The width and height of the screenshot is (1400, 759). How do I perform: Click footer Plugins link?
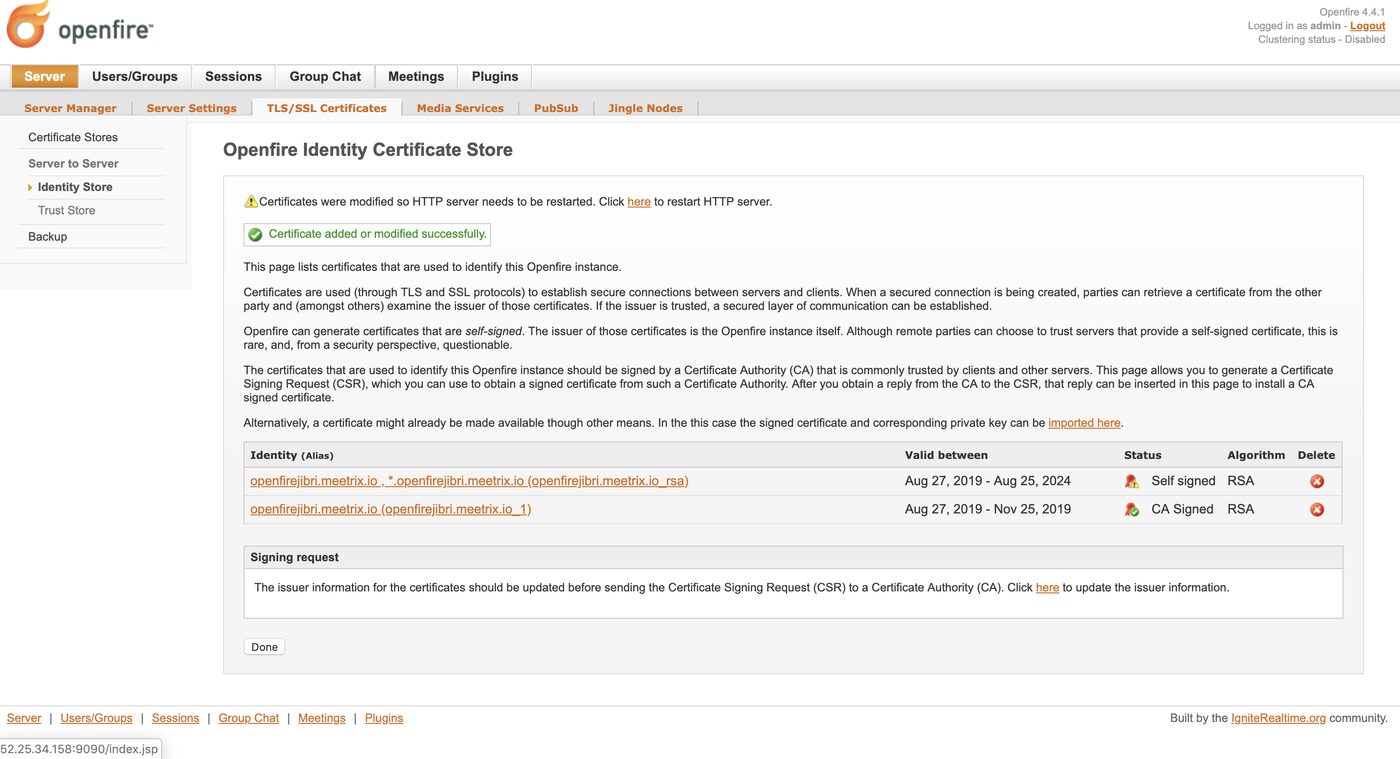click(x=384, y=718)
